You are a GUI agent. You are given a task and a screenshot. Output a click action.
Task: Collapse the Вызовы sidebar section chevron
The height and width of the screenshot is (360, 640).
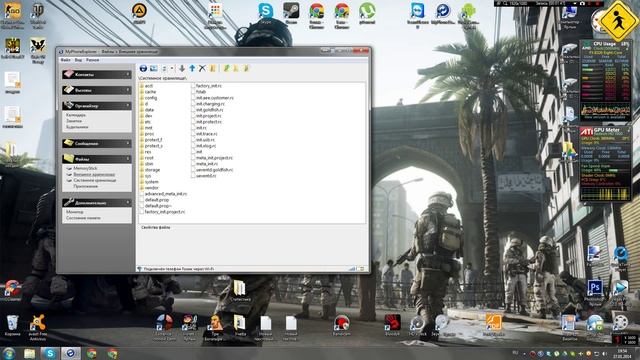pyautogui.click(x=128, y=90)
